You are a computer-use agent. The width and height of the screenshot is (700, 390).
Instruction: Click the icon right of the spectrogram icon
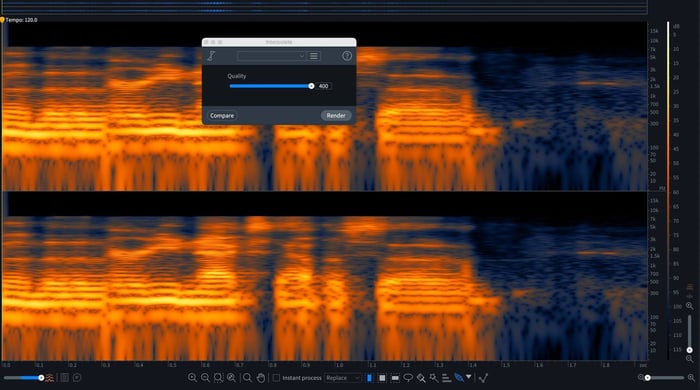coord(65,378)
